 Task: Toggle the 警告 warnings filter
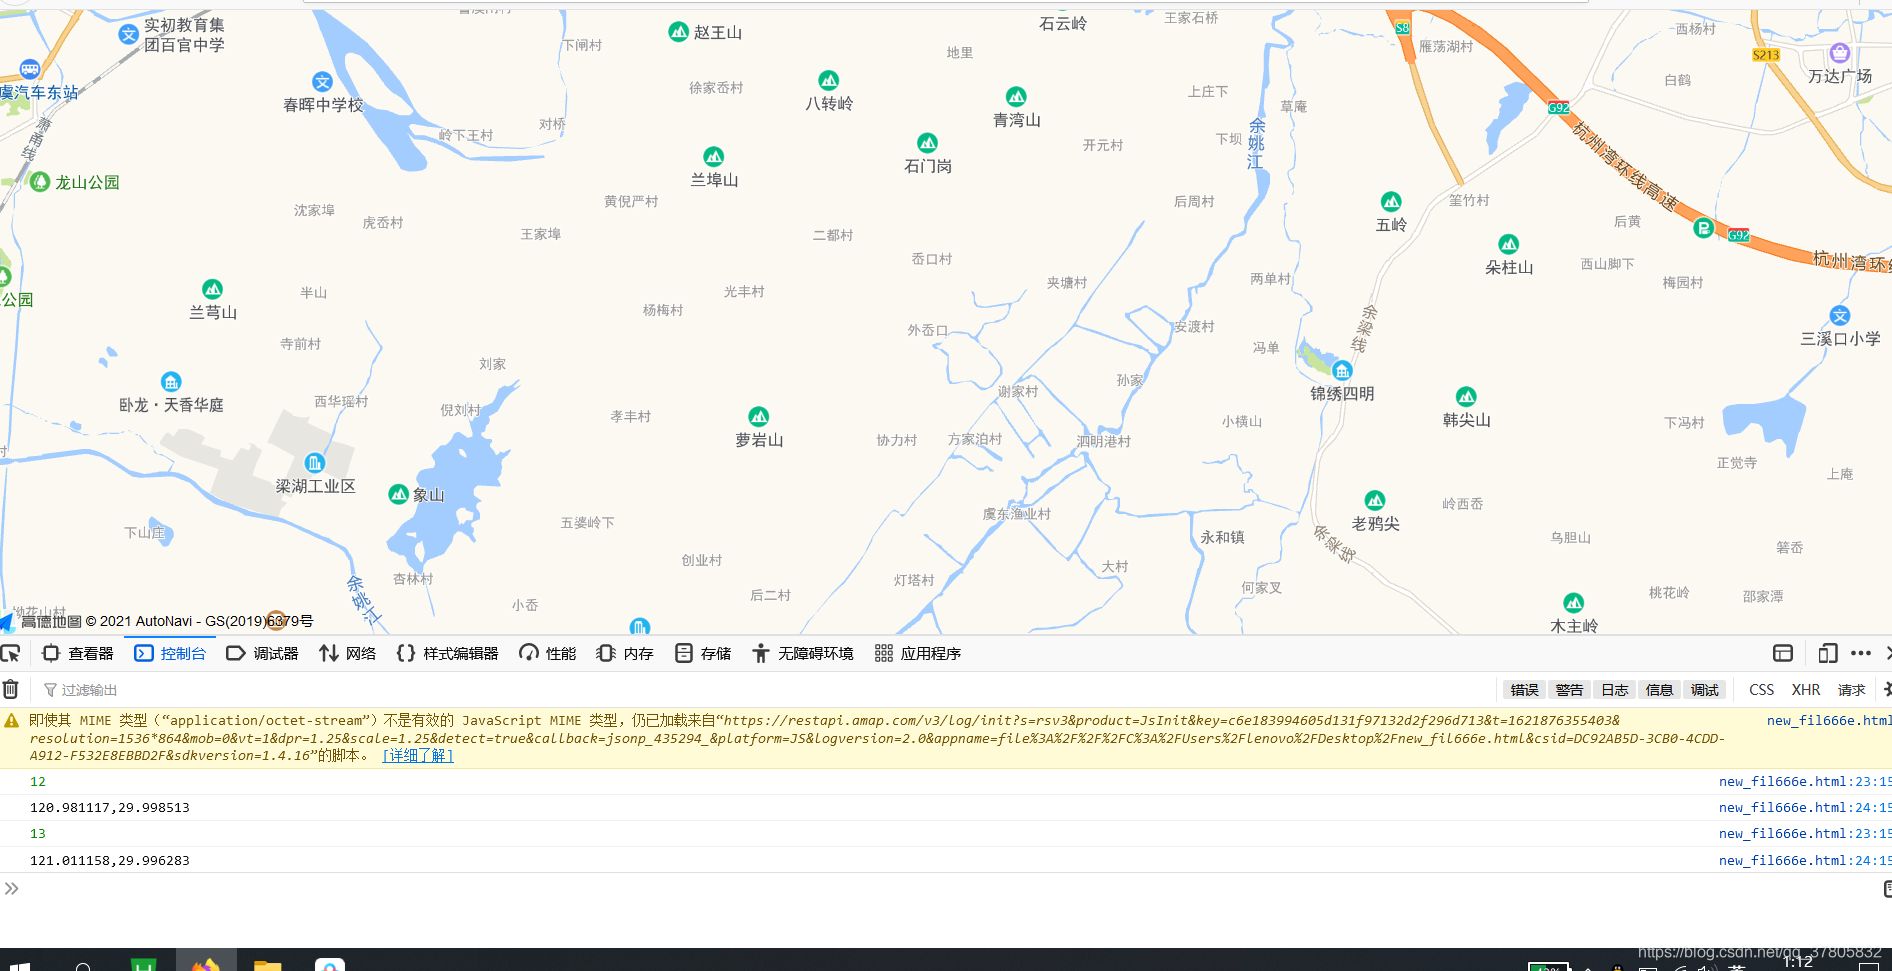(x=1570, y=690)
